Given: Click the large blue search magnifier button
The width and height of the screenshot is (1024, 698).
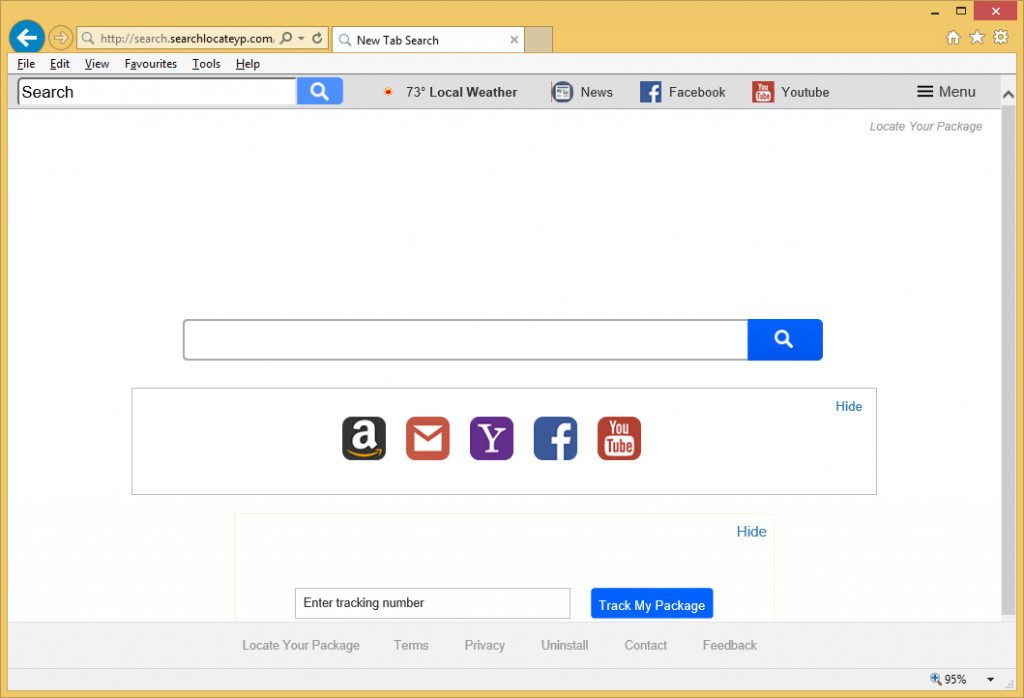Looking at the screenshot, I should tap(784, 340).
